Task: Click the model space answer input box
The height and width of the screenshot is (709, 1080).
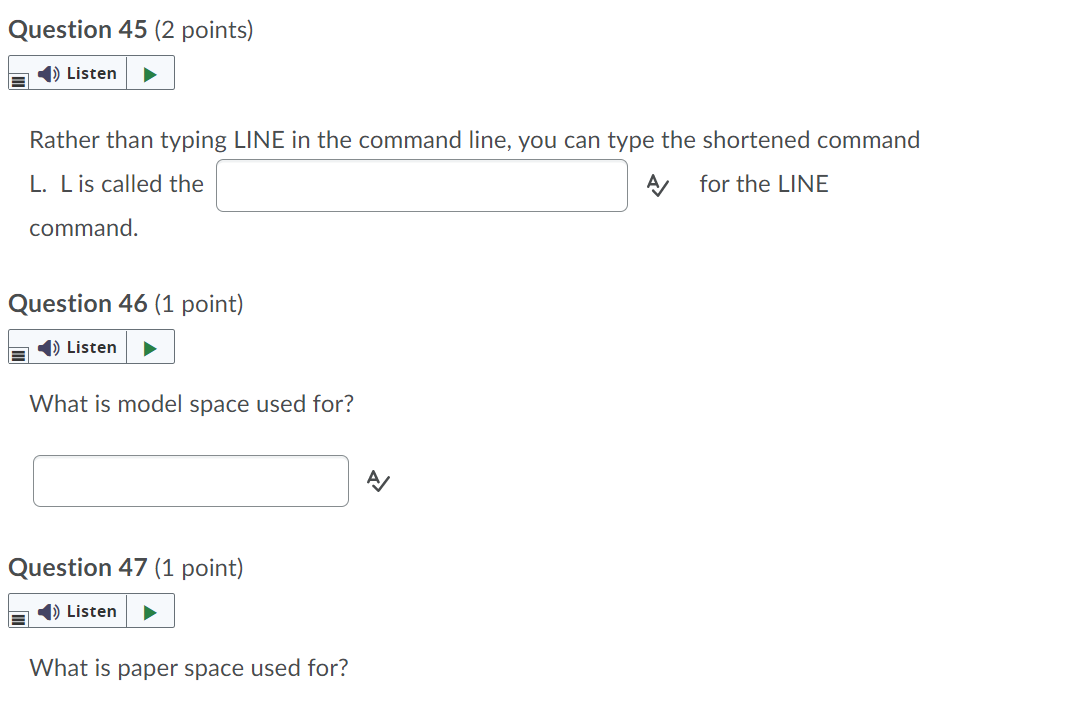Action: (x=191, y=481)
